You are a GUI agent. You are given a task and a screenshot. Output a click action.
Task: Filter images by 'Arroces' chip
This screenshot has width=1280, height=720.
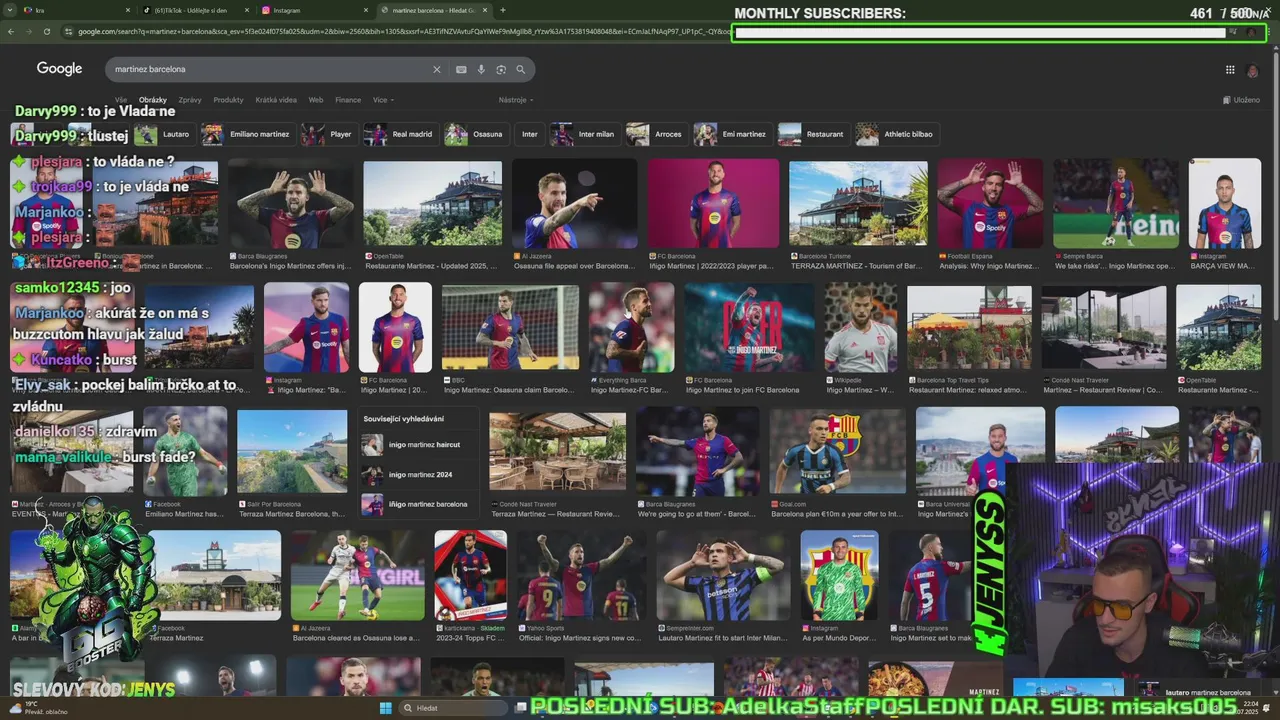(x=657, y=134)
